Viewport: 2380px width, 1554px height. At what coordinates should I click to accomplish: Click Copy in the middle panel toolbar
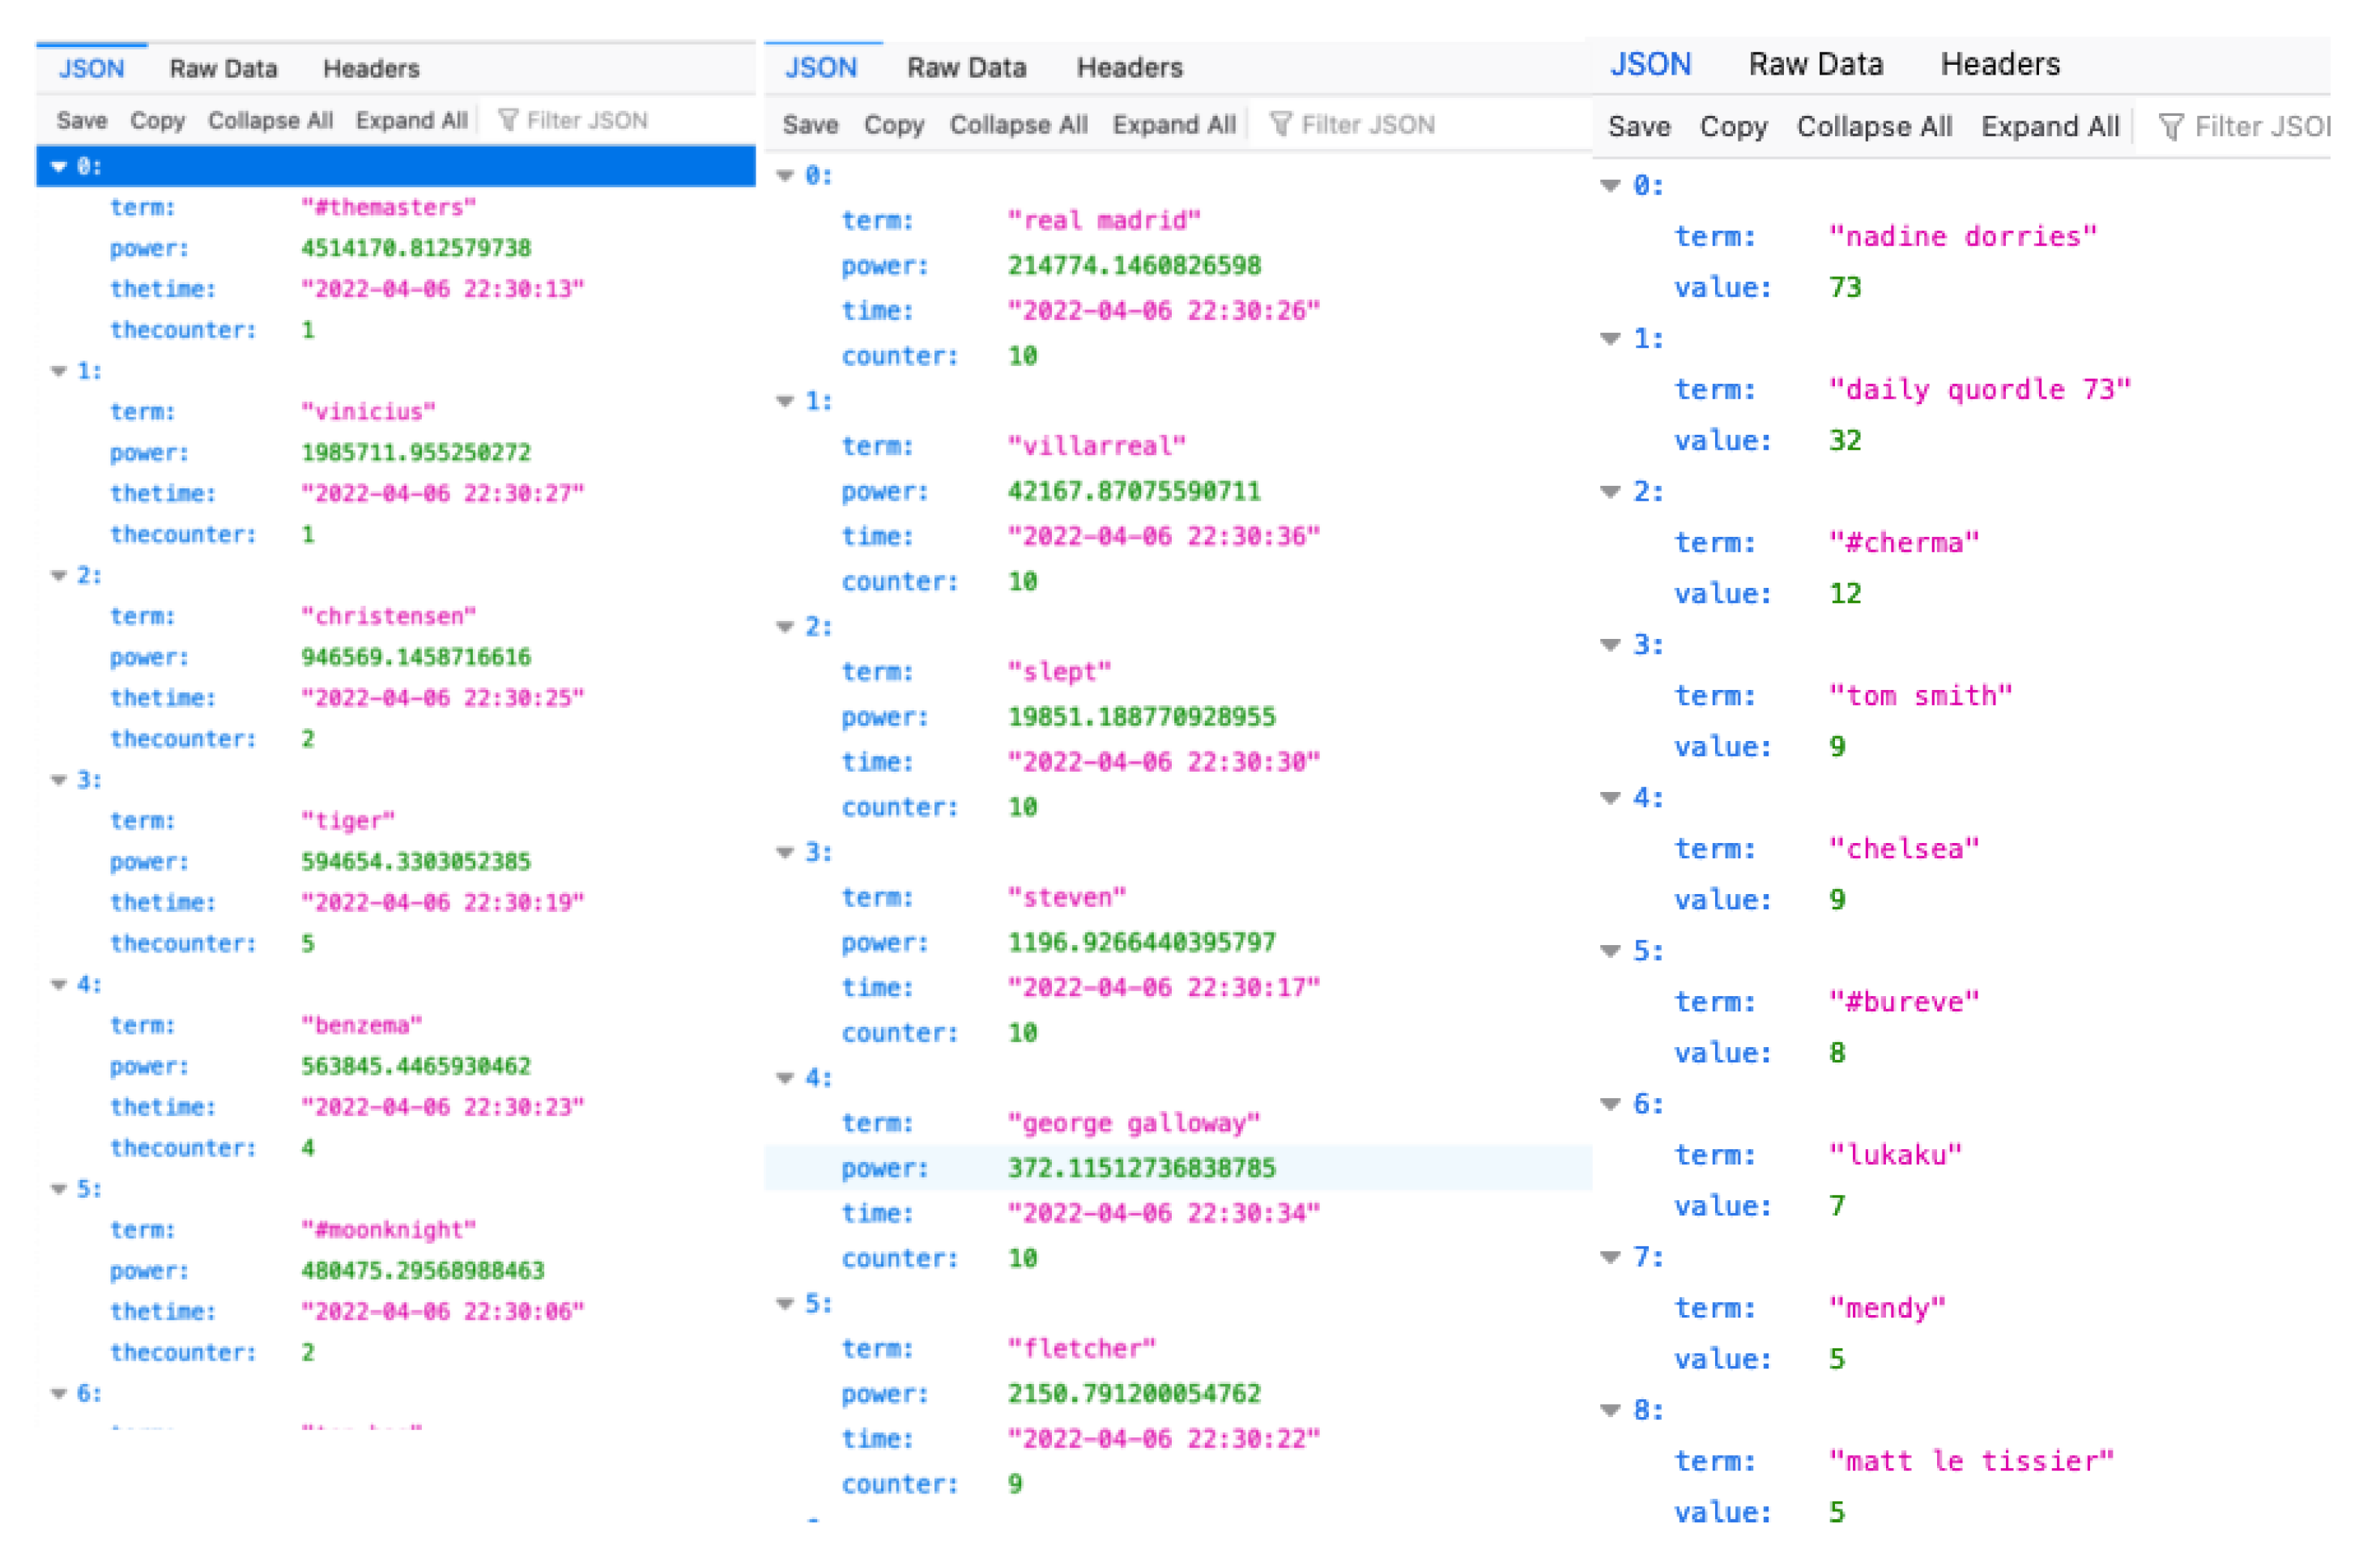(893, 125)
